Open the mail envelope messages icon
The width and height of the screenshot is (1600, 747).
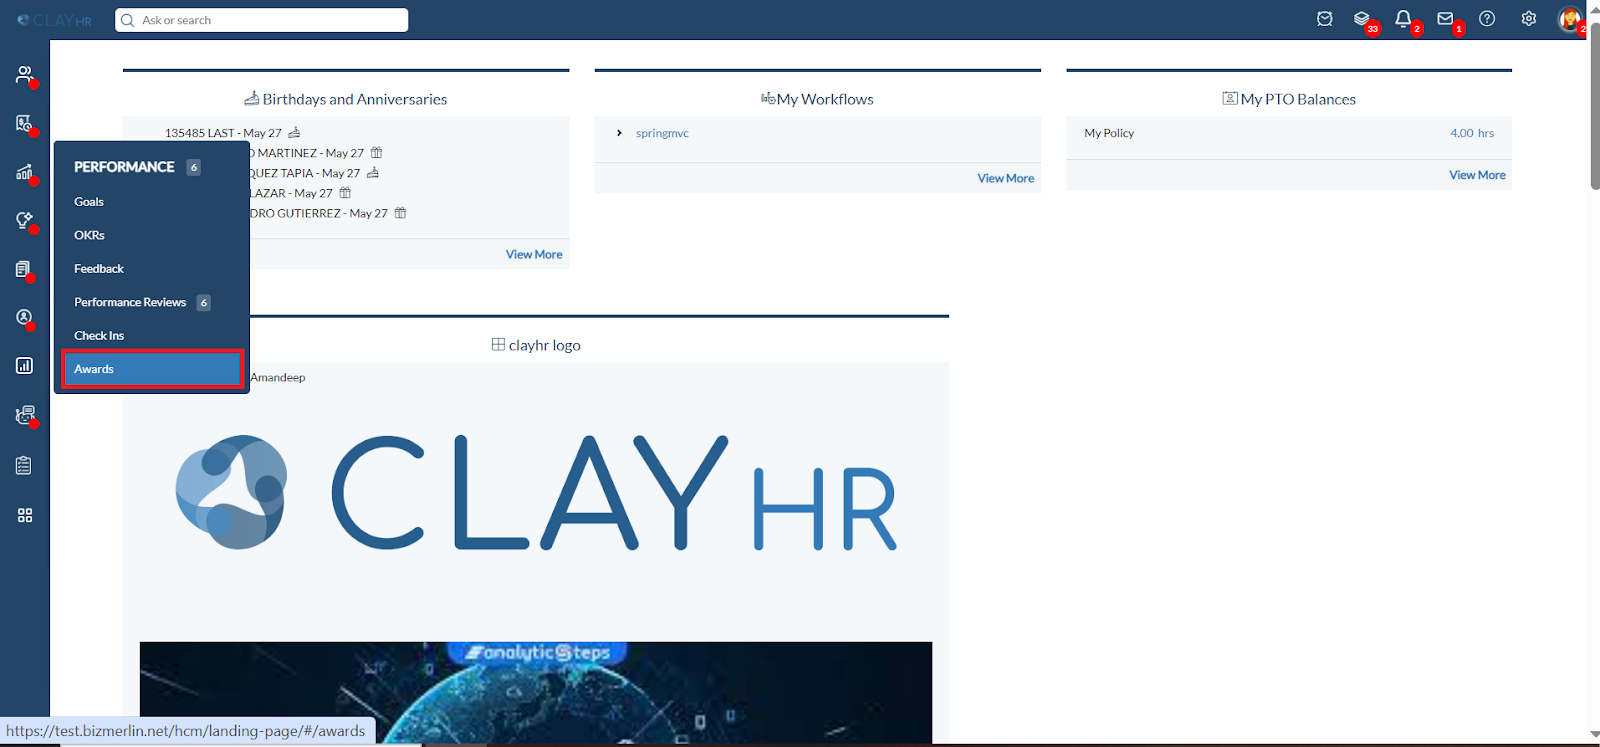pos(1445,19)
